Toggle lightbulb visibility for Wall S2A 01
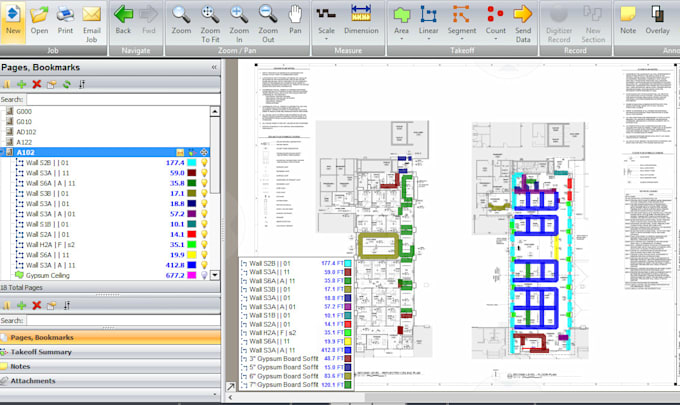The image size is (680, 405). click(x=204, y=235)
